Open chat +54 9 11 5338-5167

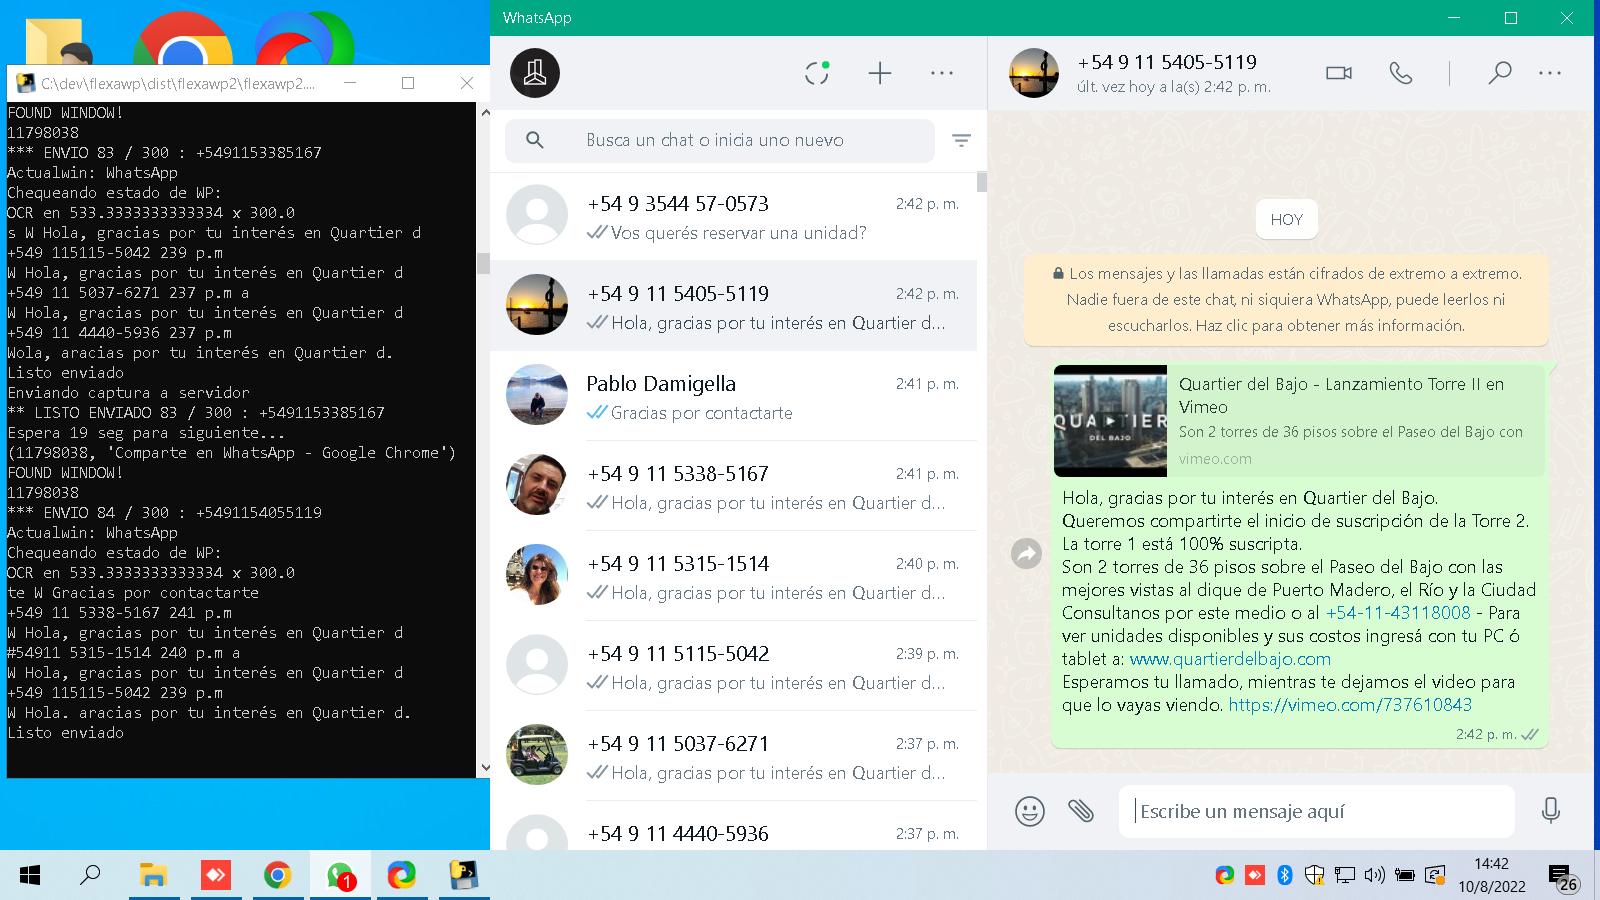pyautogui.click(x=733, y=486)
